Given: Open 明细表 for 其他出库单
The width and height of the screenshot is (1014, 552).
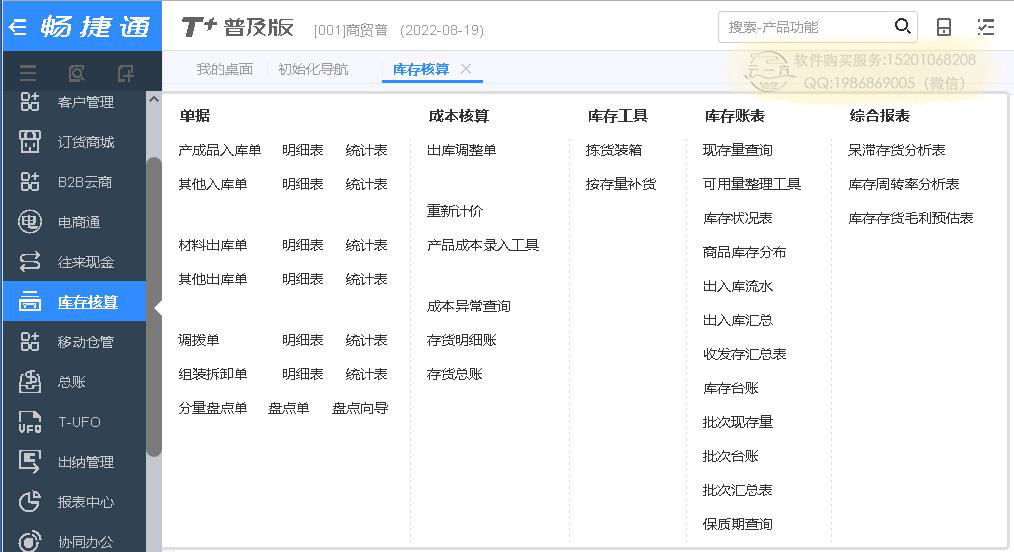Looking at the screenshot, I should [303, 279].
